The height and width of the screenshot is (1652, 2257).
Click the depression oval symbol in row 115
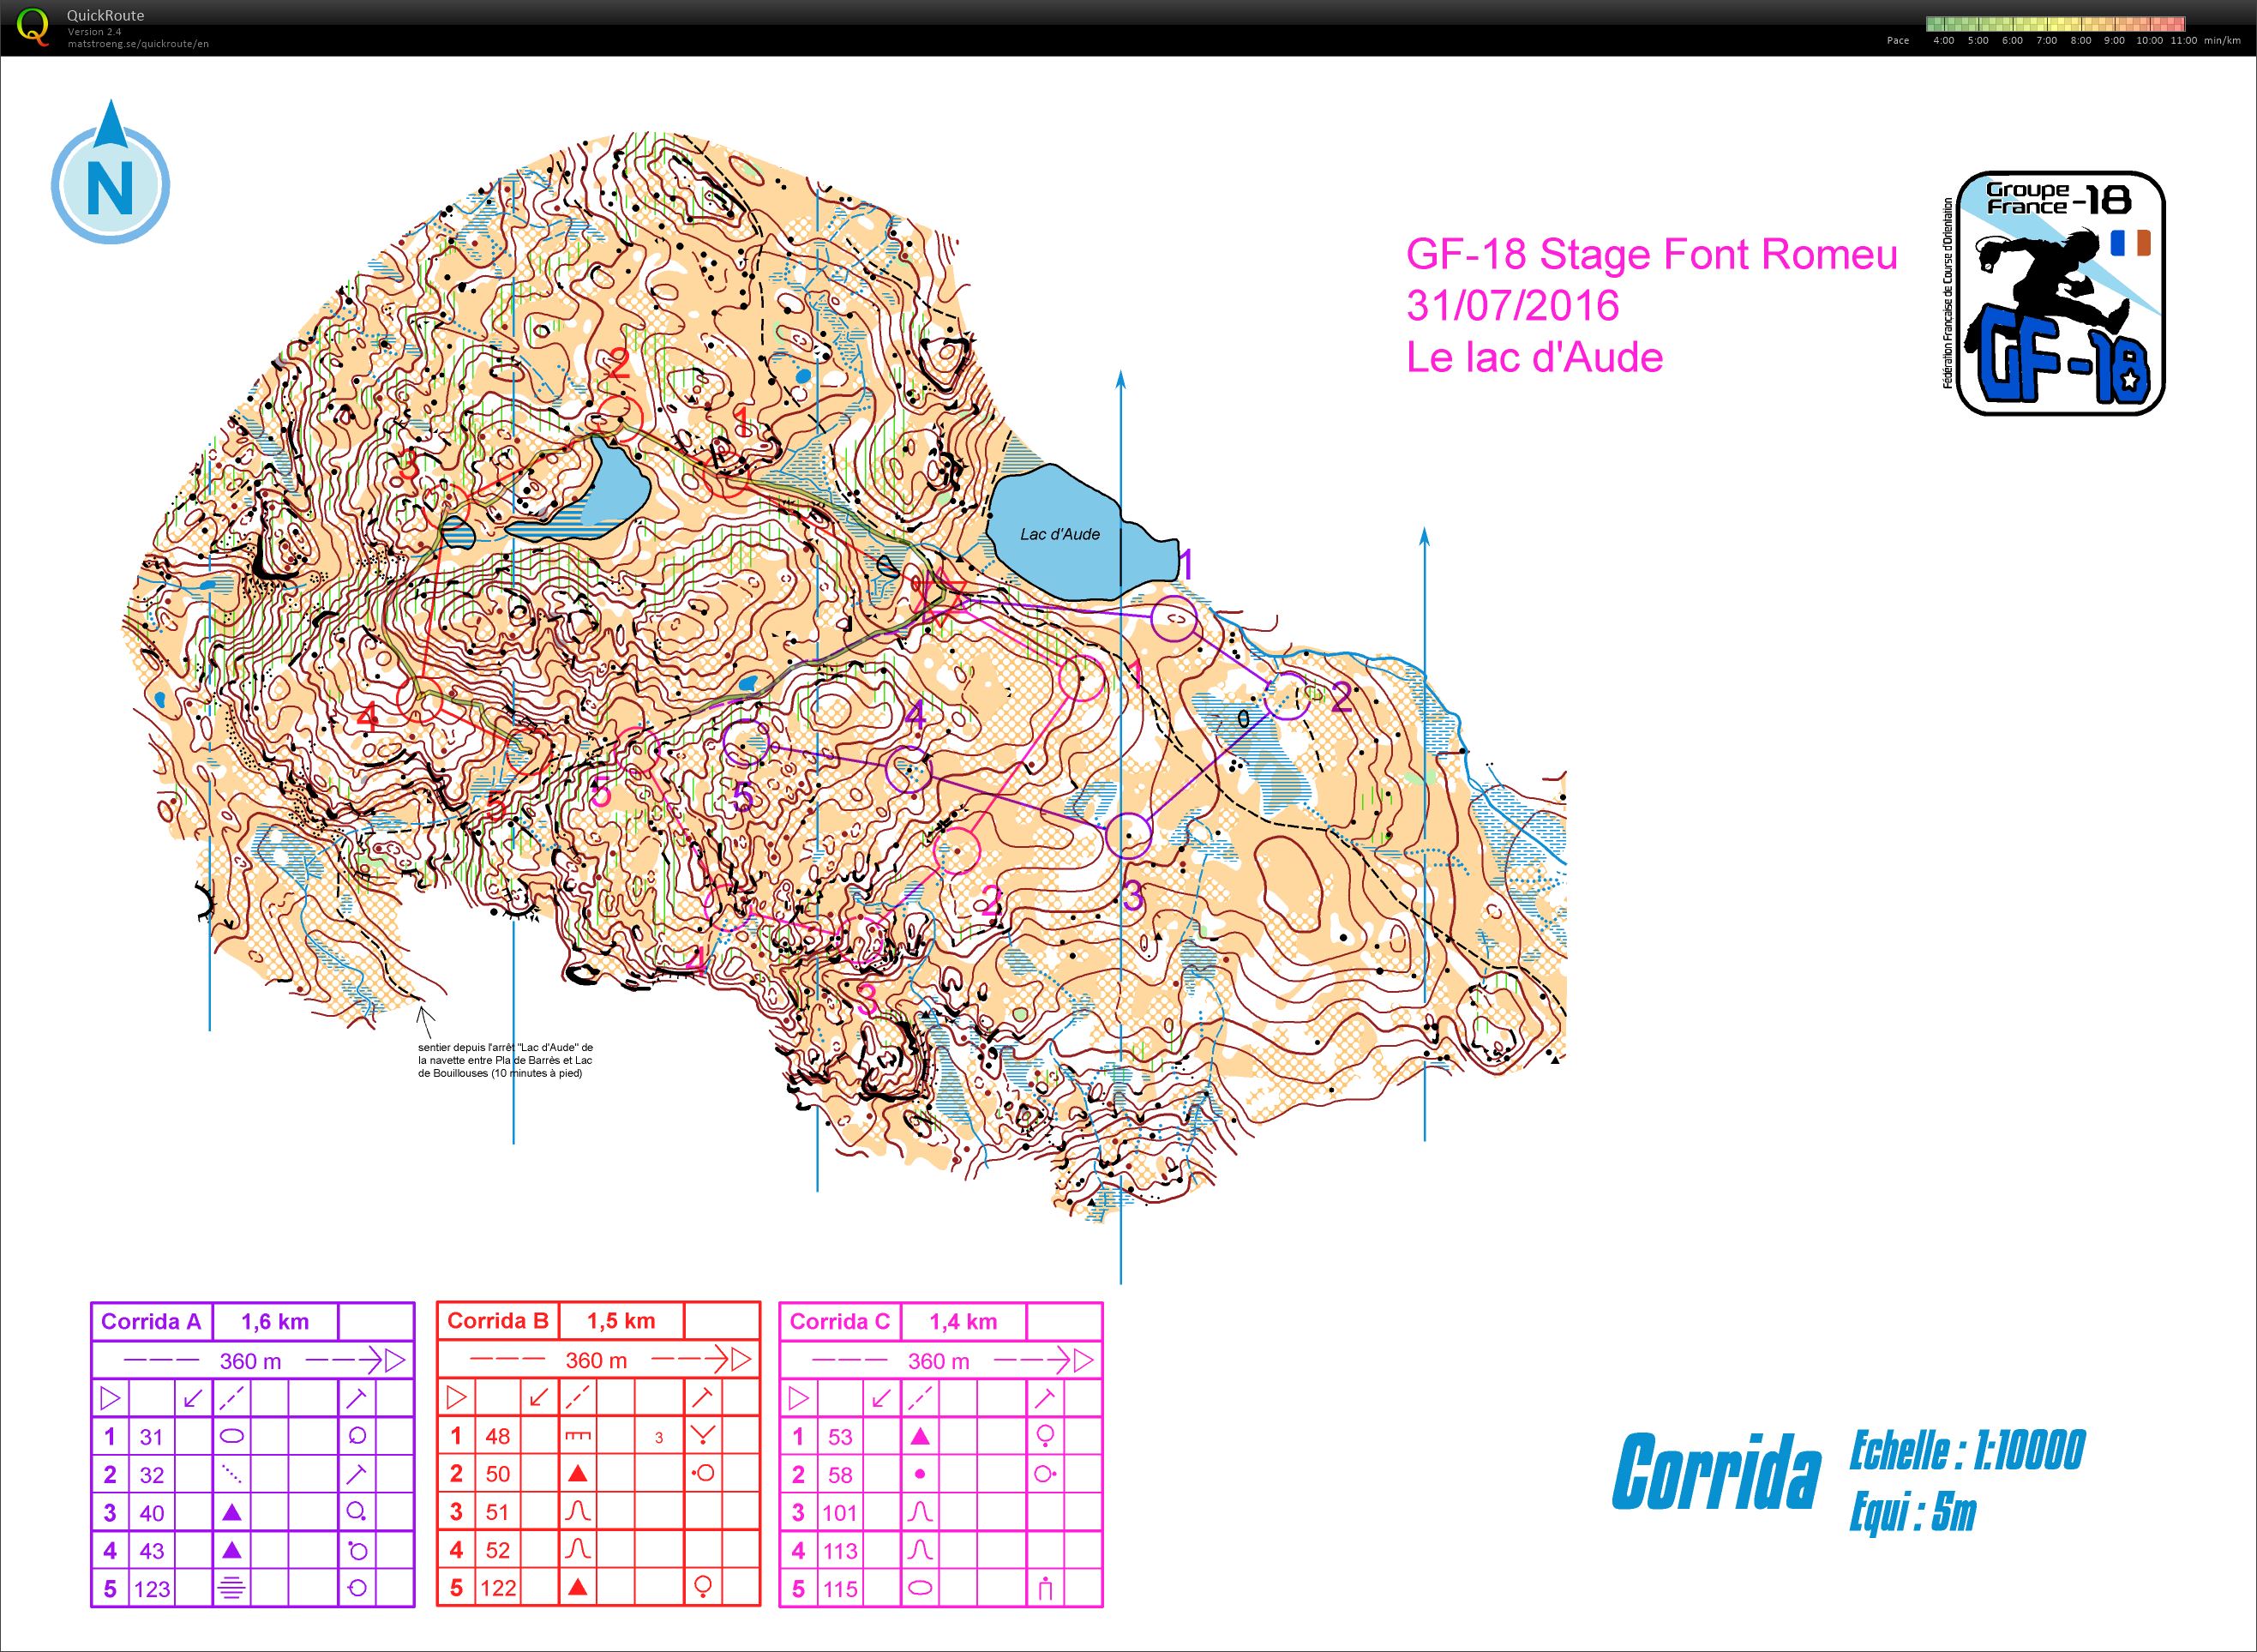click(x=921, y=1588)
